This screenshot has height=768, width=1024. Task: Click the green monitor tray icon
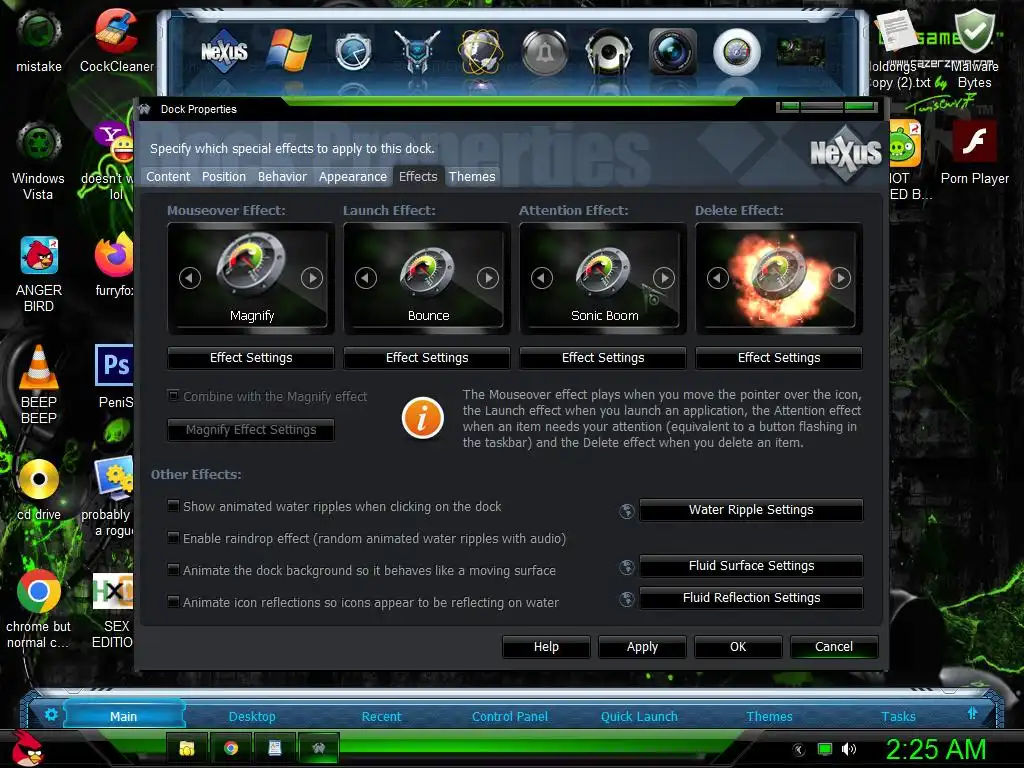click(x=825, y=749)
